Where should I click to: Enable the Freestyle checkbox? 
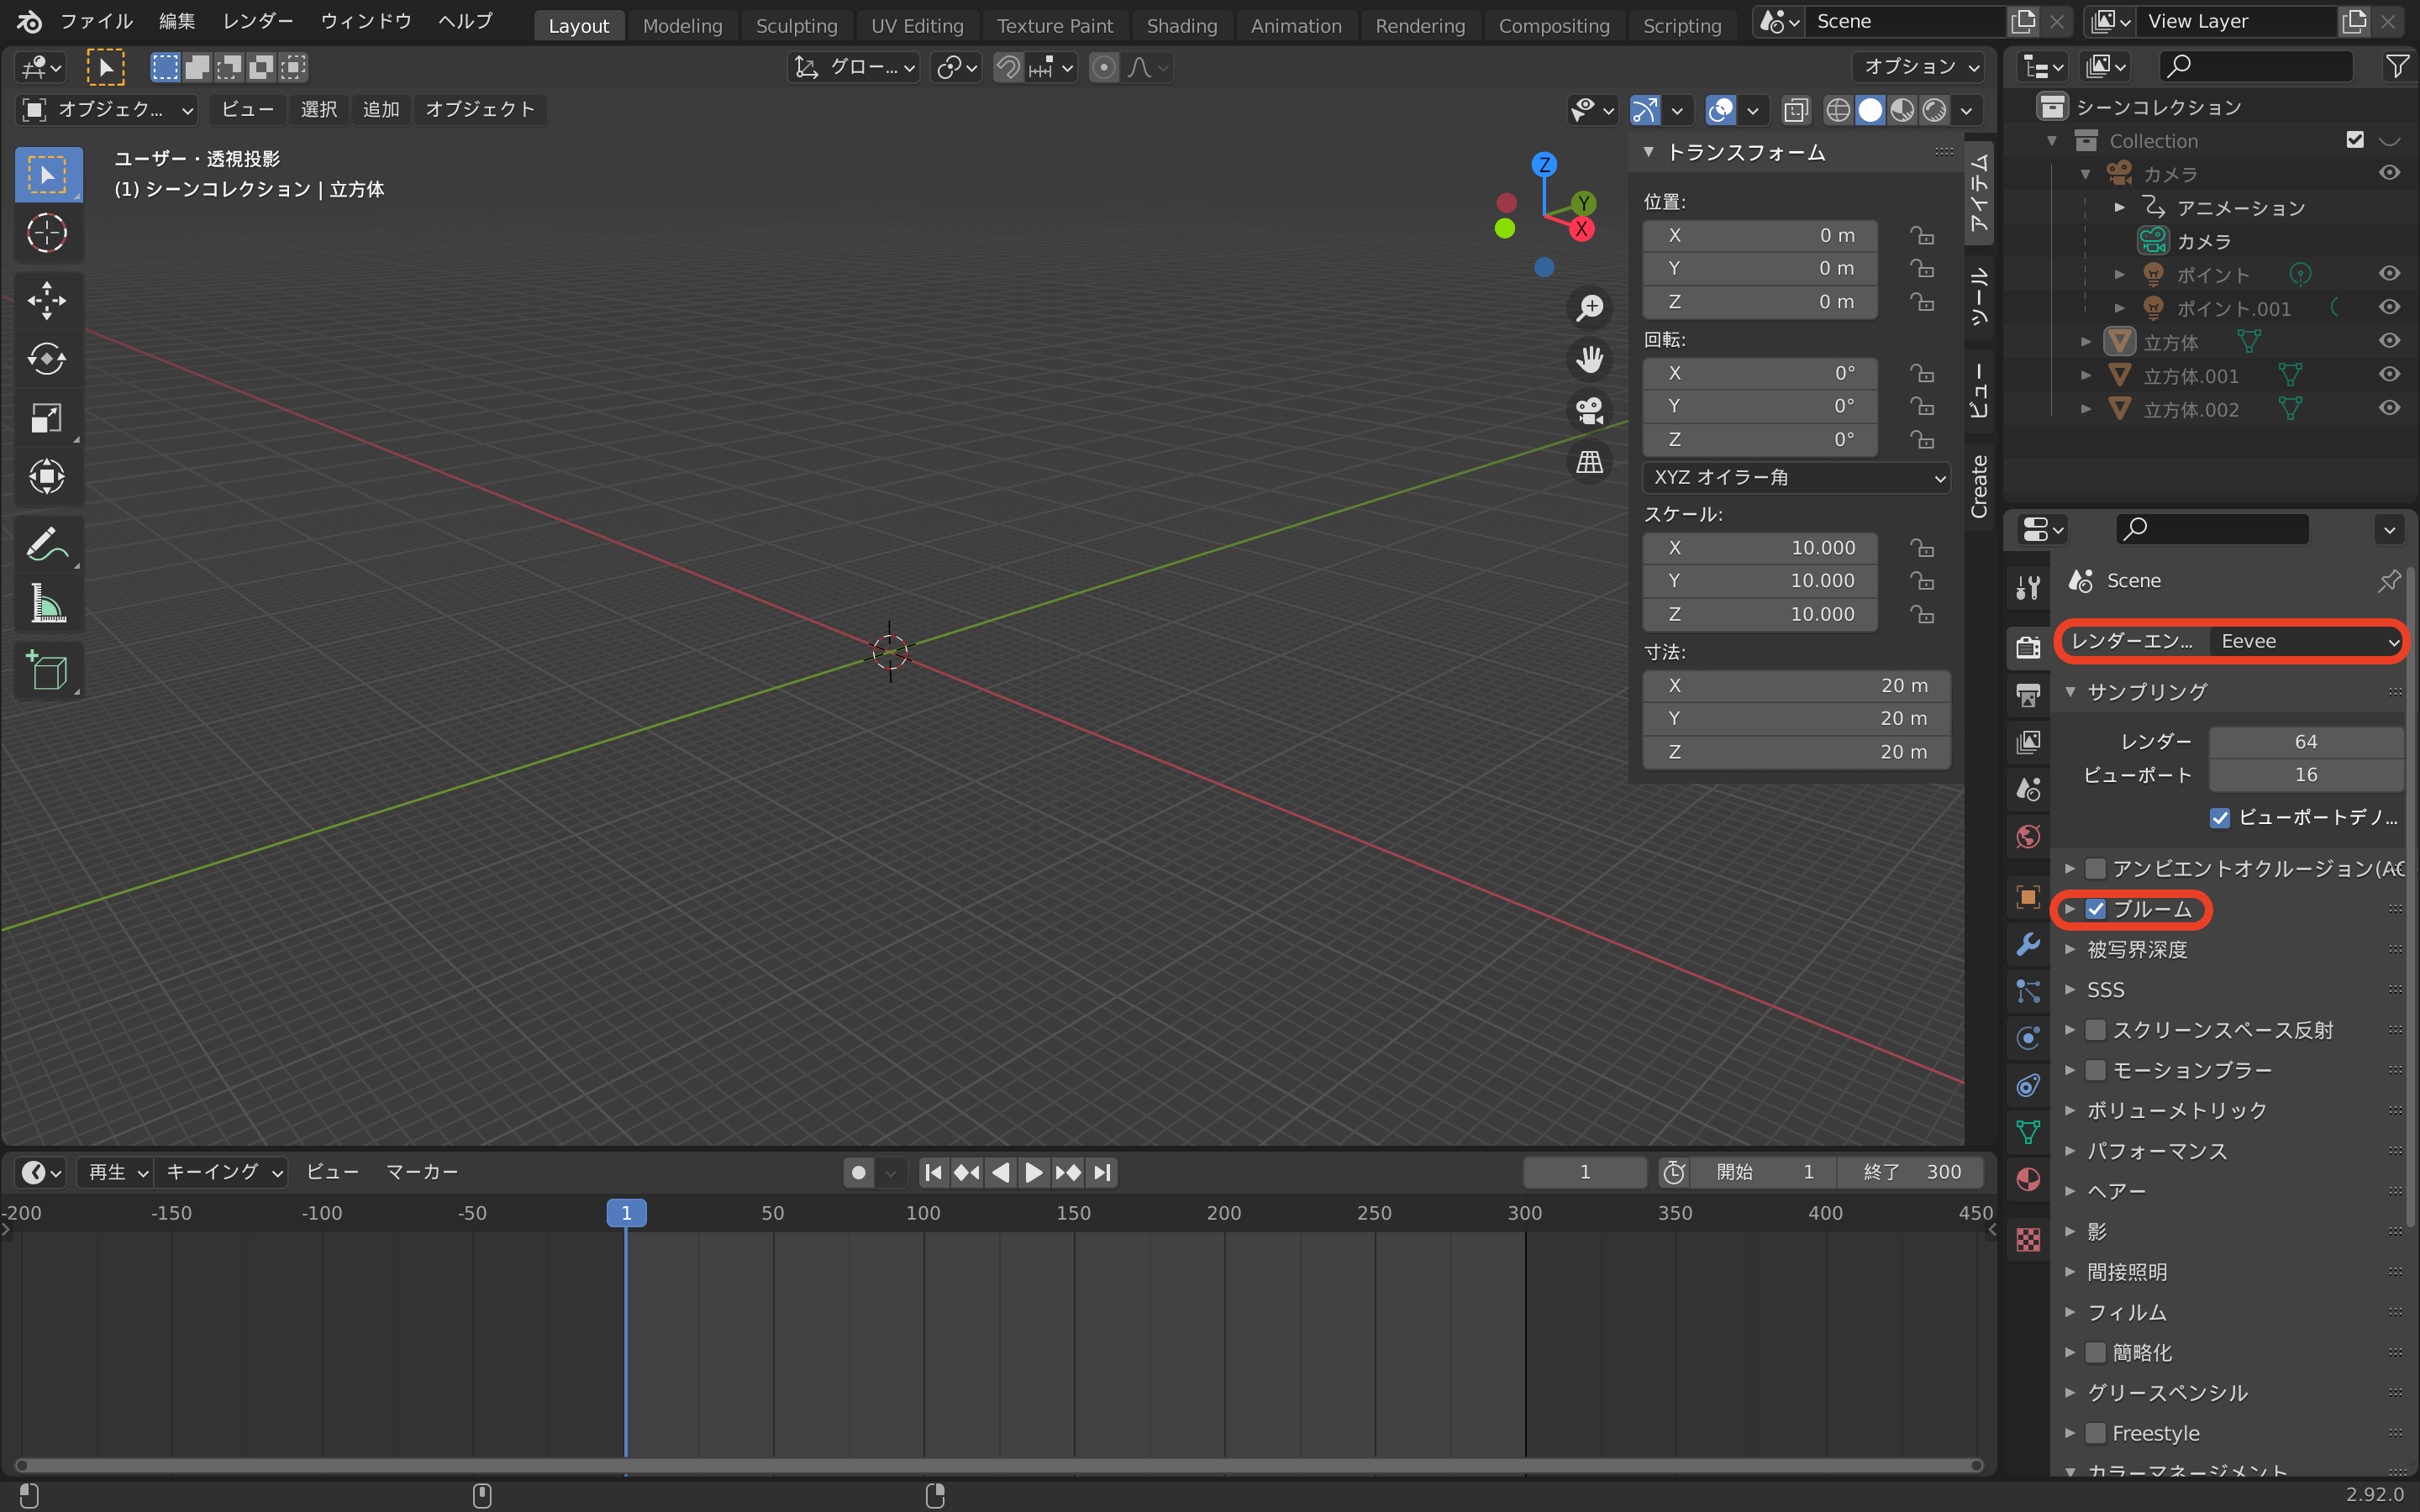[x=2096, y=1433]
